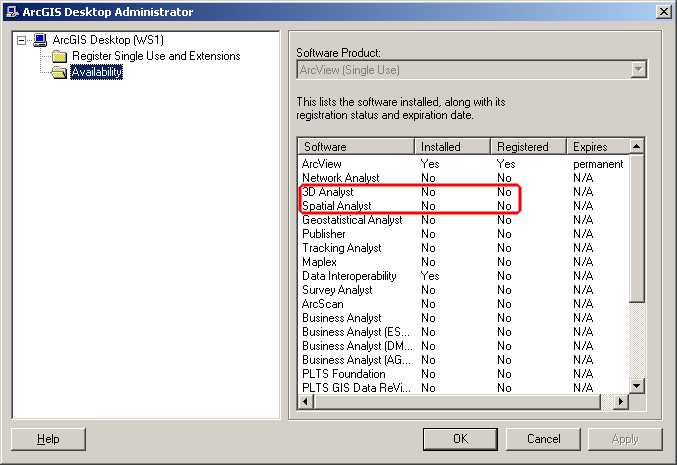Select the plain Business Analyst row
Viewport: 677px width, 465px height.
pos(464,318)
